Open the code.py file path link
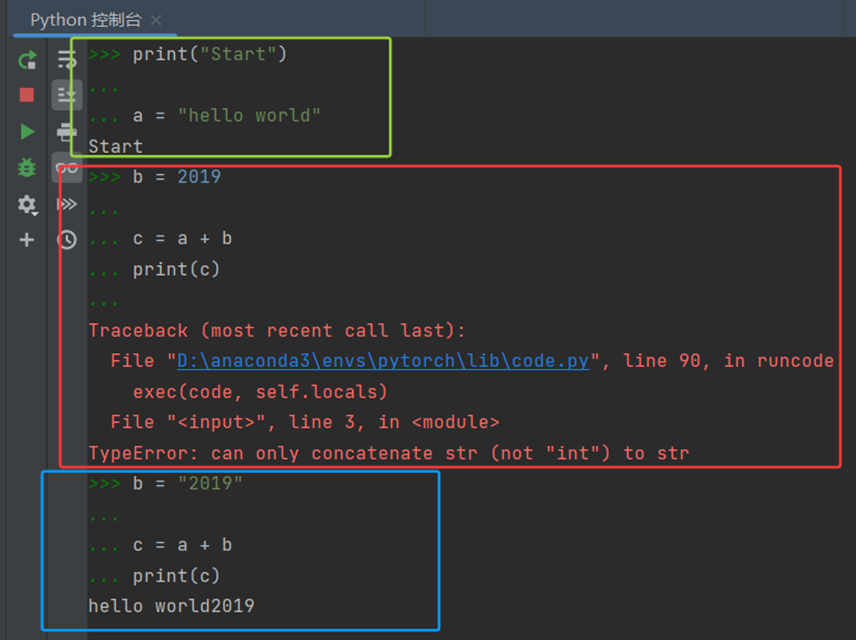 click(383, 361)
